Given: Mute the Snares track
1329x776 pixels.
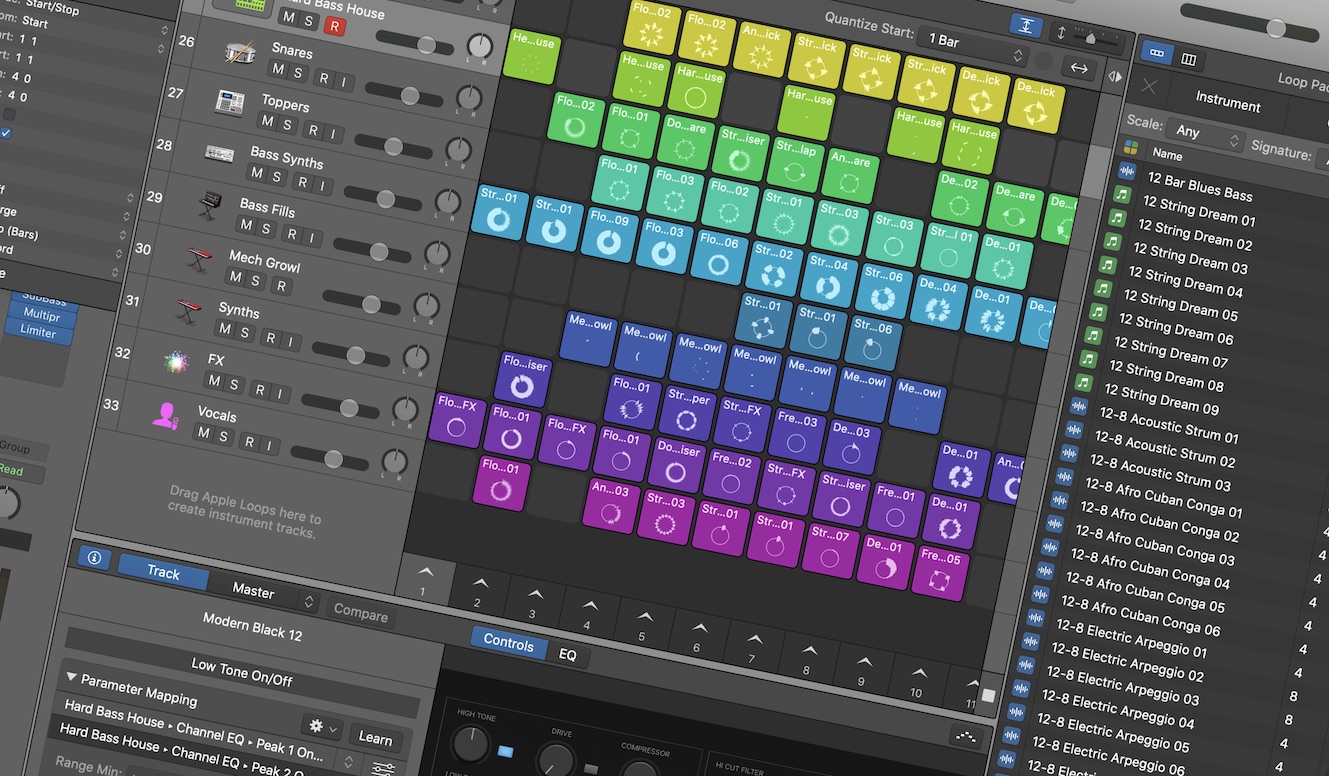Looking at the screenshot, I should [x=278, y=69].
